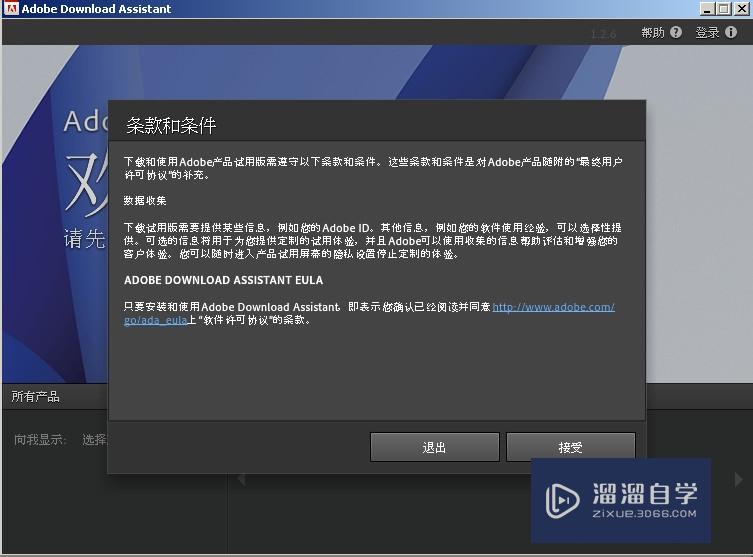
Task: Click the 条款和条件 dialog heading
Action: 171,126
